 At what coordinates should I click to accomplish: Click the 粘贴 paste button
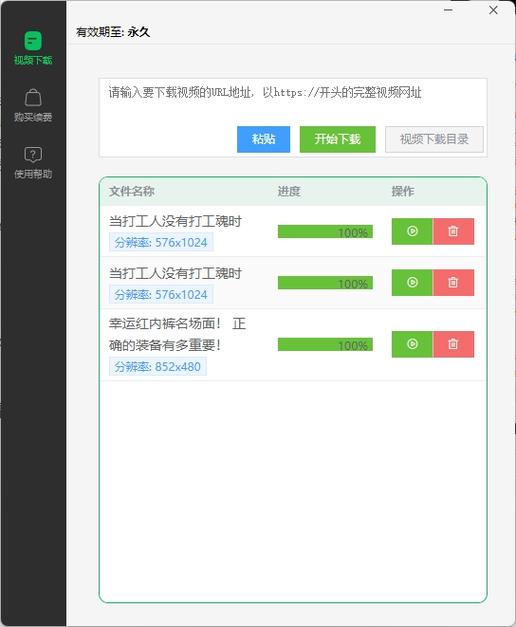click(x=263, y=139)
